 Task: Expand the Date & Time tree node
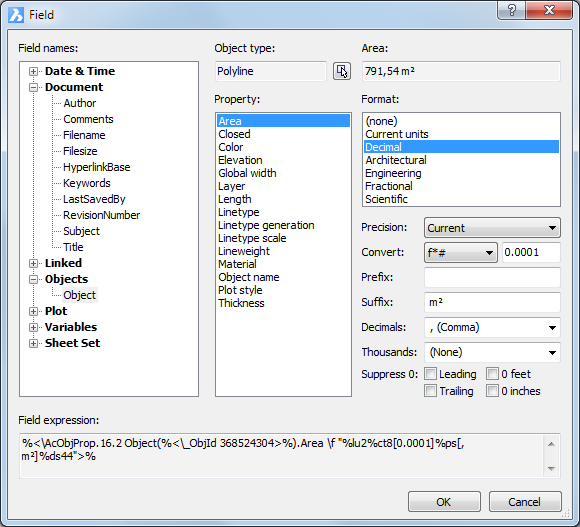tap(33, 71)
